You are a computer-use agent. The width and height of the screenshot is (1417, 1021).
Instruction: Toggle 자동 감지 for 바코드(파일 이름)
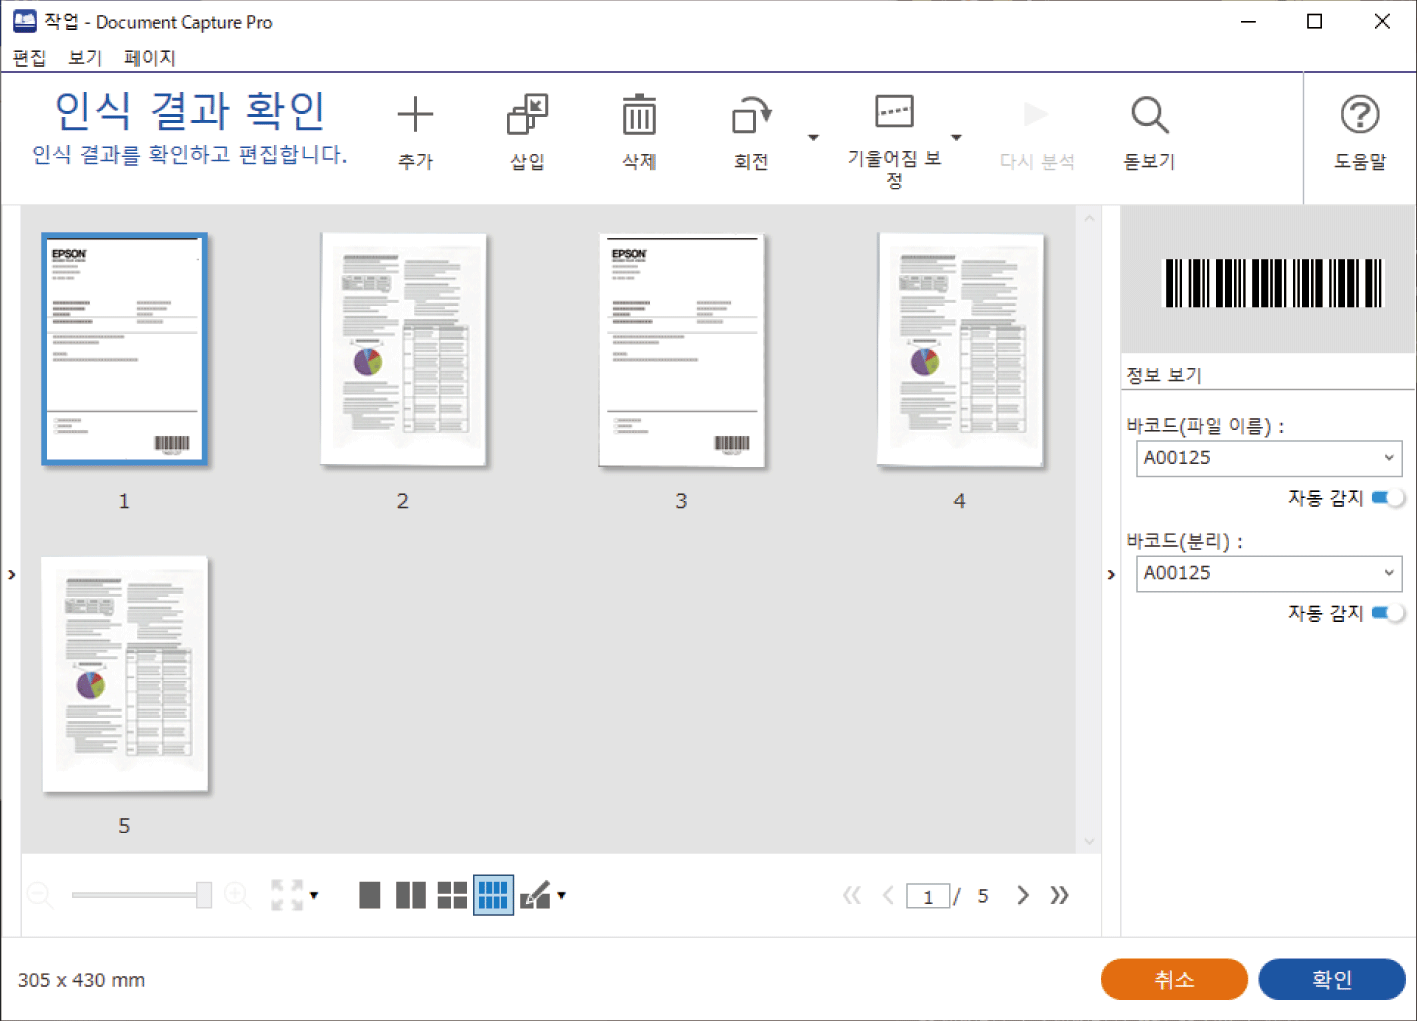coord(1387,498)
